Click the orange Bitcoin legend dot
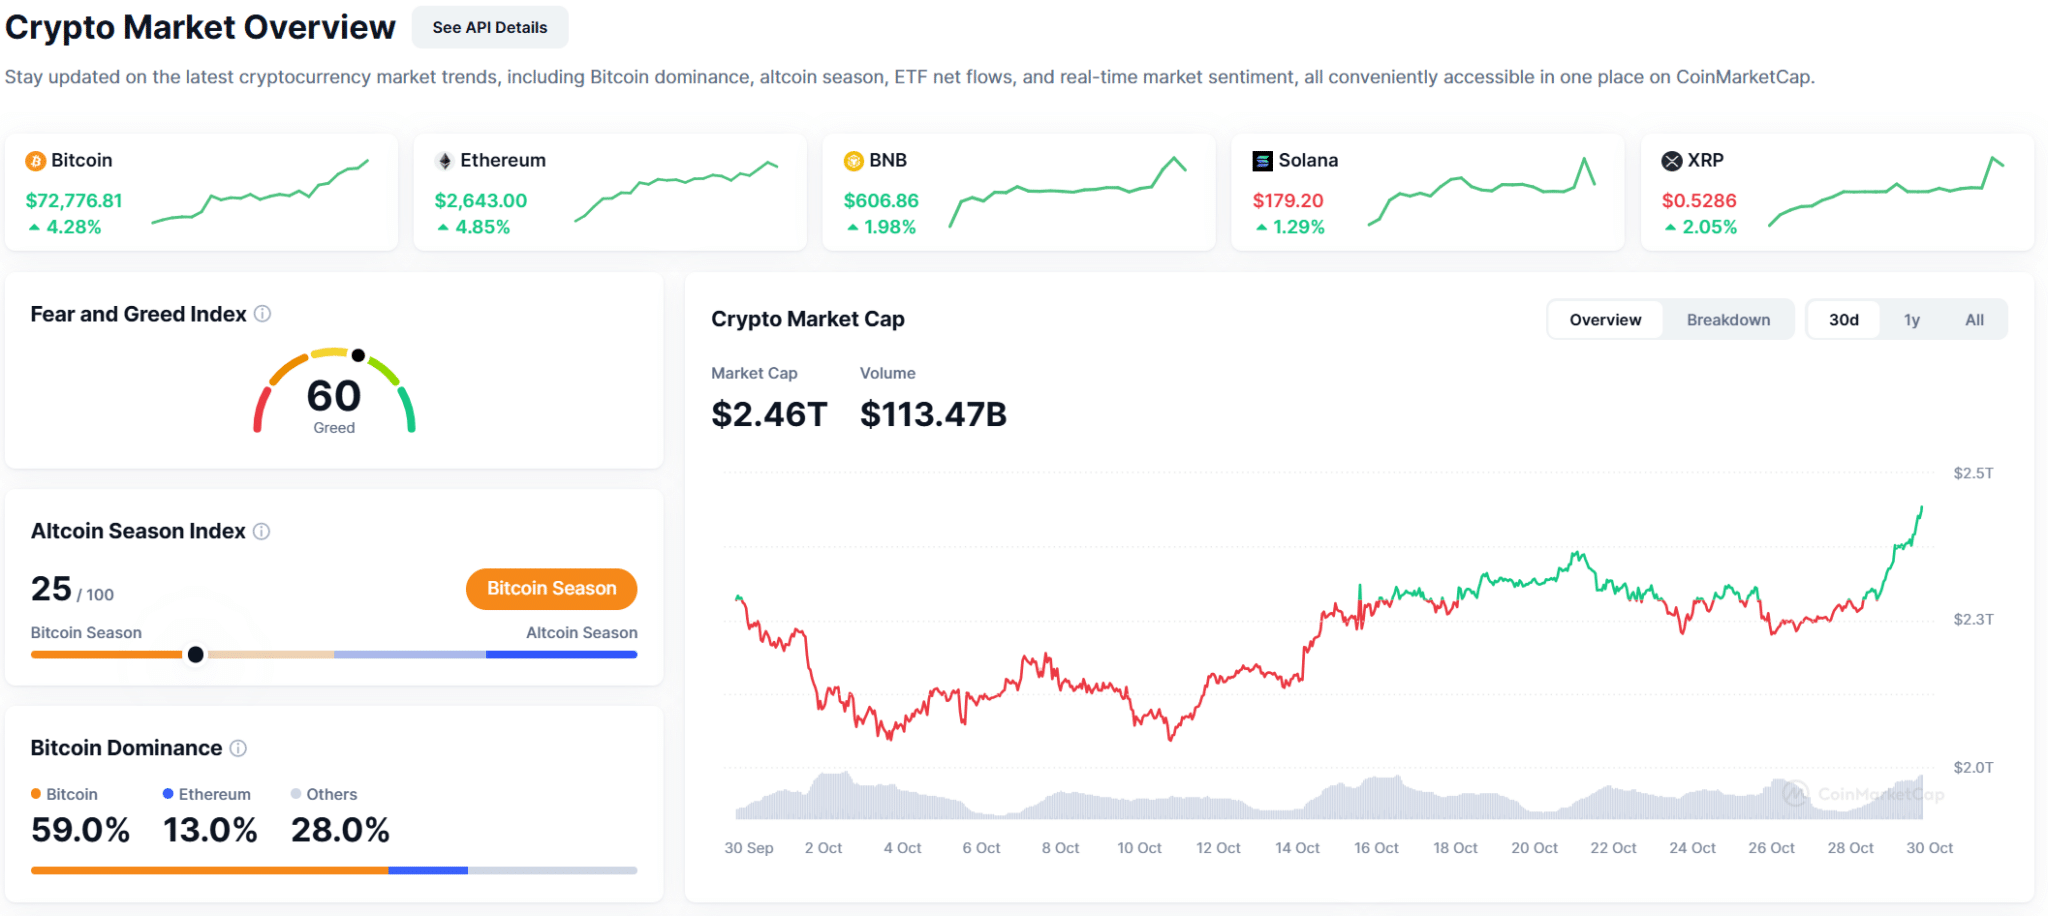This screenshot has width=2048, height=916. 36,794
